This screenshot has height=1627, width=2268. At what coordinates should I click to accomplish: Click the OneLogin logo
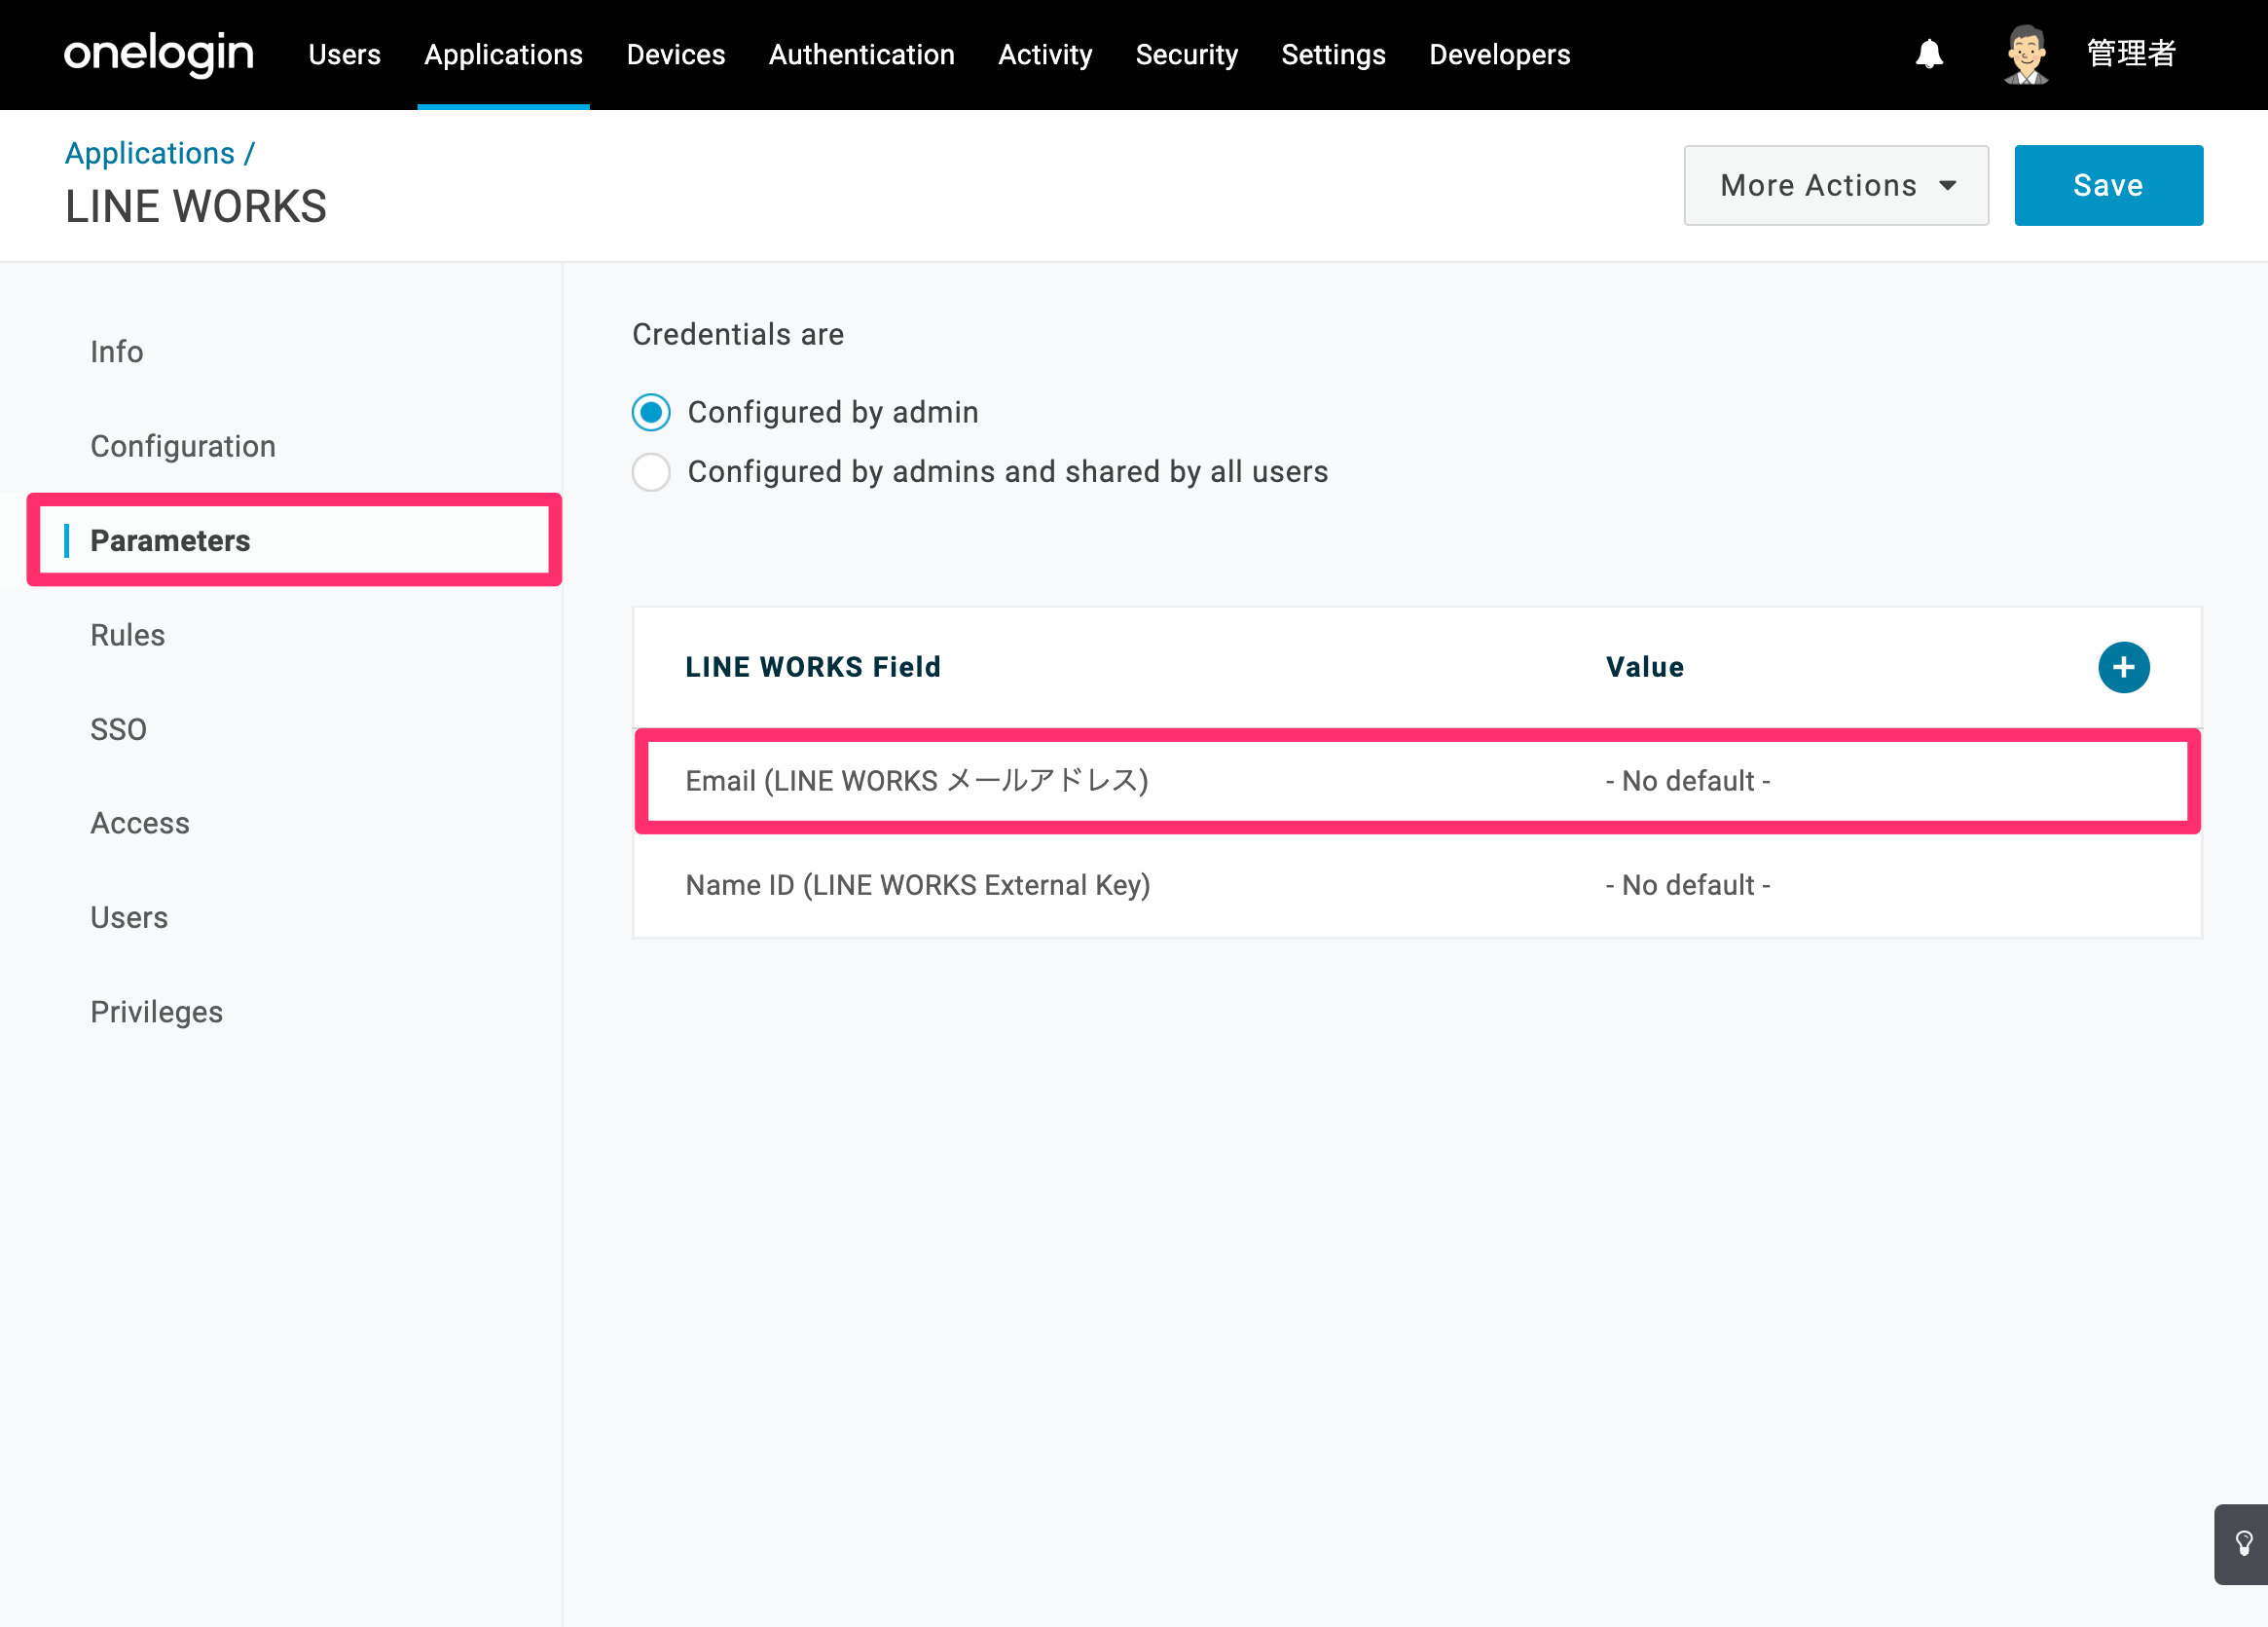[158, 54]
